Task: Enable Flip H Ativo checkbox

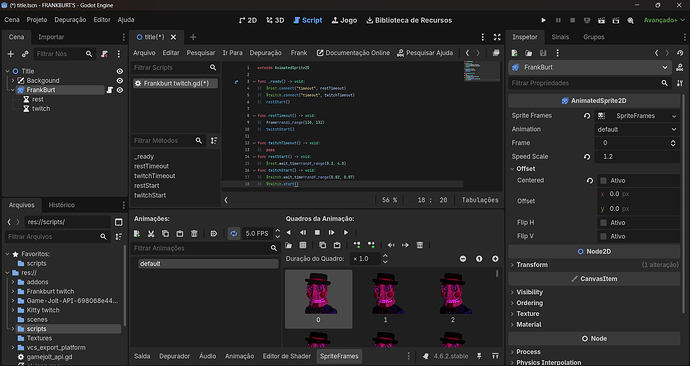Action: [x=603, y=223]
